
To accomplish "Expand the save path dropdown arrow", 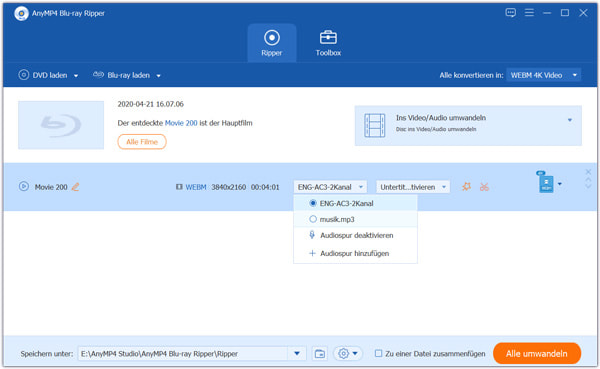I will (x=297, y=353).
